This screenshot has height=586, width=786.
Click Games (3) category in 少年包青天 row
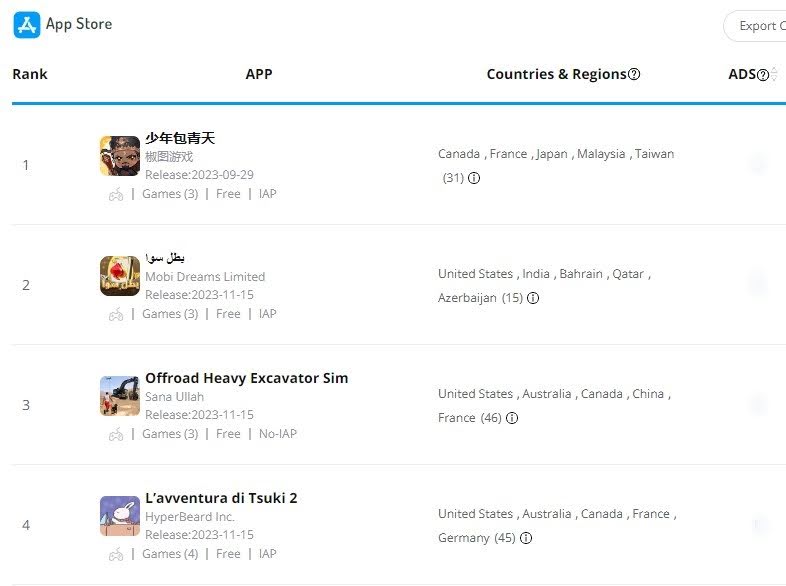pos(170,194)
